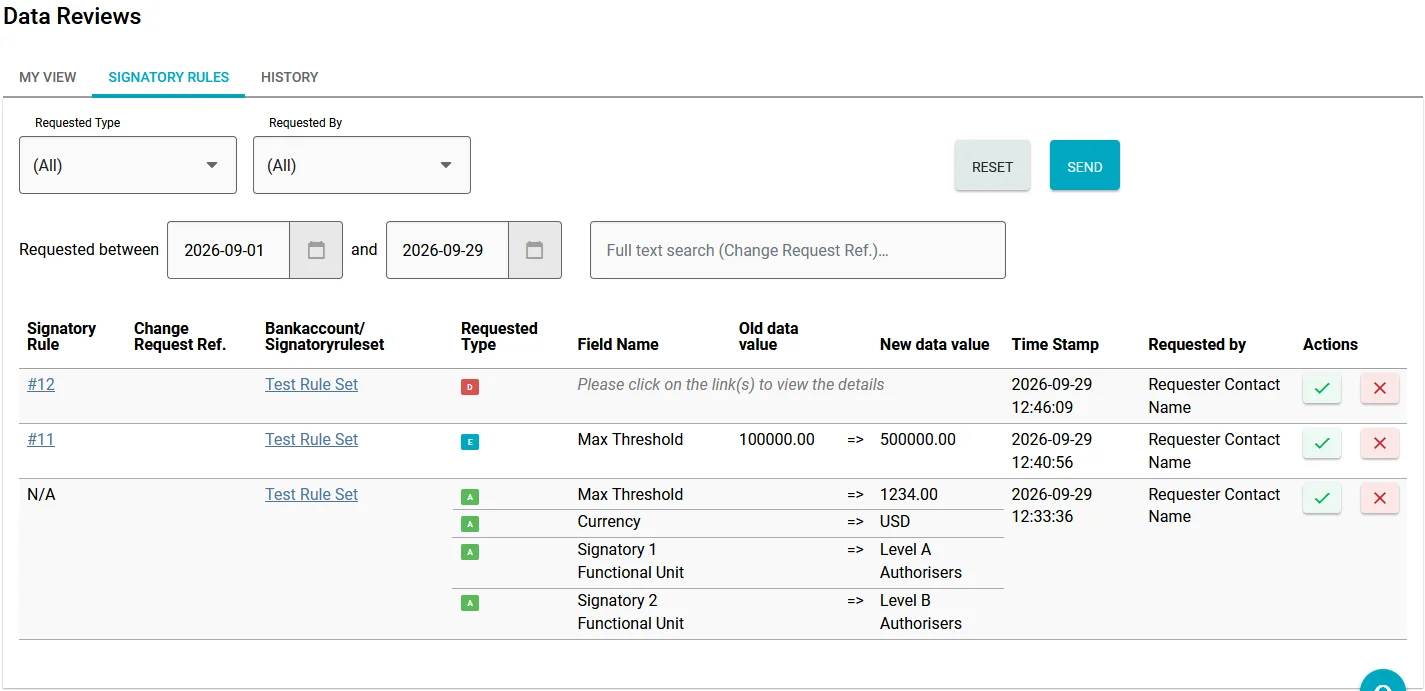This screenshot has height=691, width=1425.
Task: Open the Requested Type dropdown
Action: (x=128, y=165)
